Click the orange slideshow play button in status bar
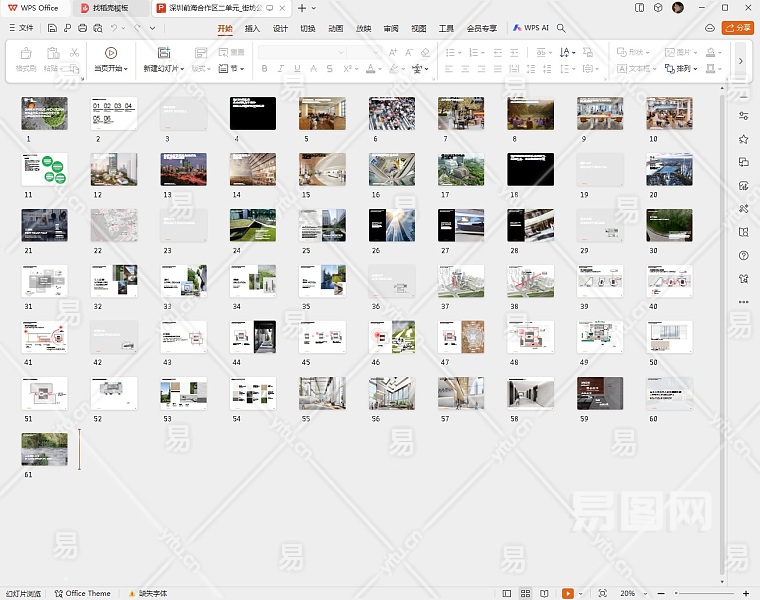This screenshot has width=760, height=600. tap(567, 593)
